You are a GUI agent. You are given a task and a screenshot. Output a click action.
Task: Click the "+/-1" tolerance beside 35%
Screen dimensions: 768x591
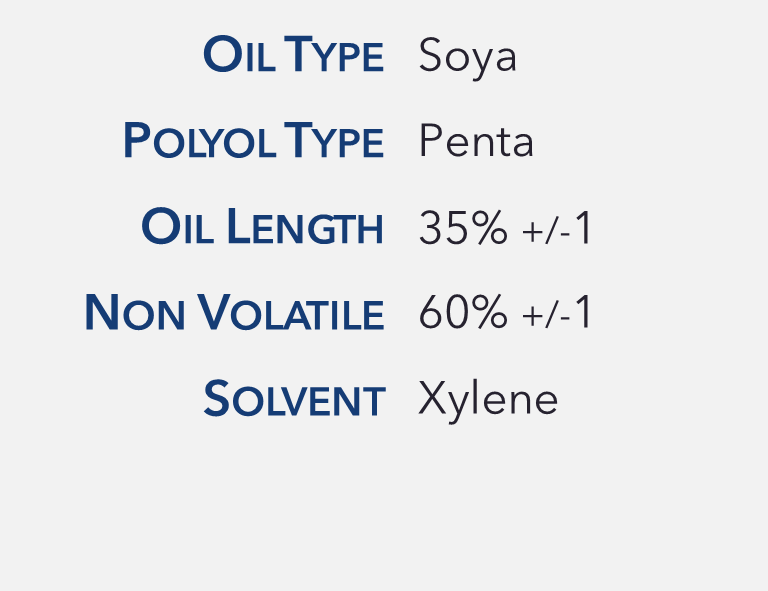coord(558,229)
